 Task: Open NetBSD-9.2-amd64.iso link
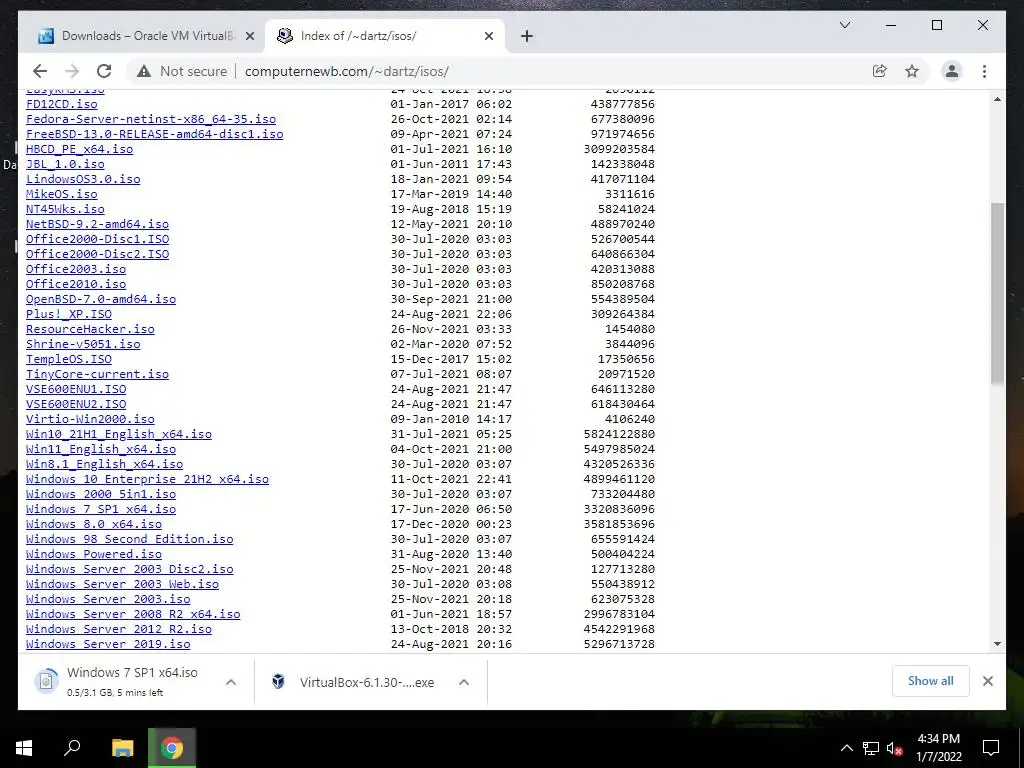click(x=97, y=225)
